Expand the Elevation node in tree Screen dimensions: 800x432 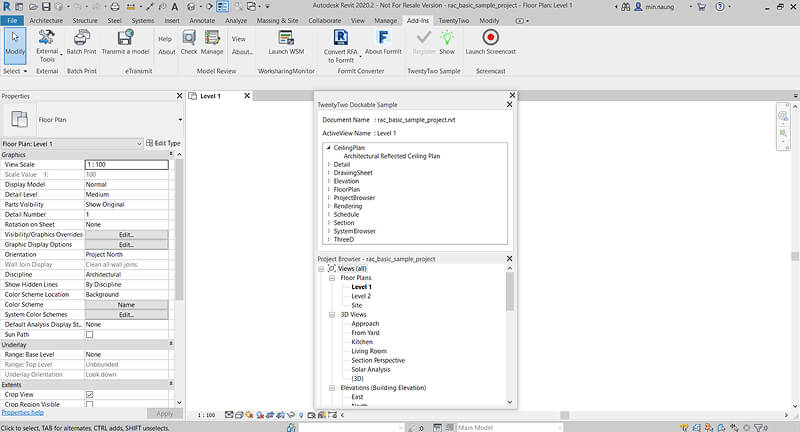point(329,181)
